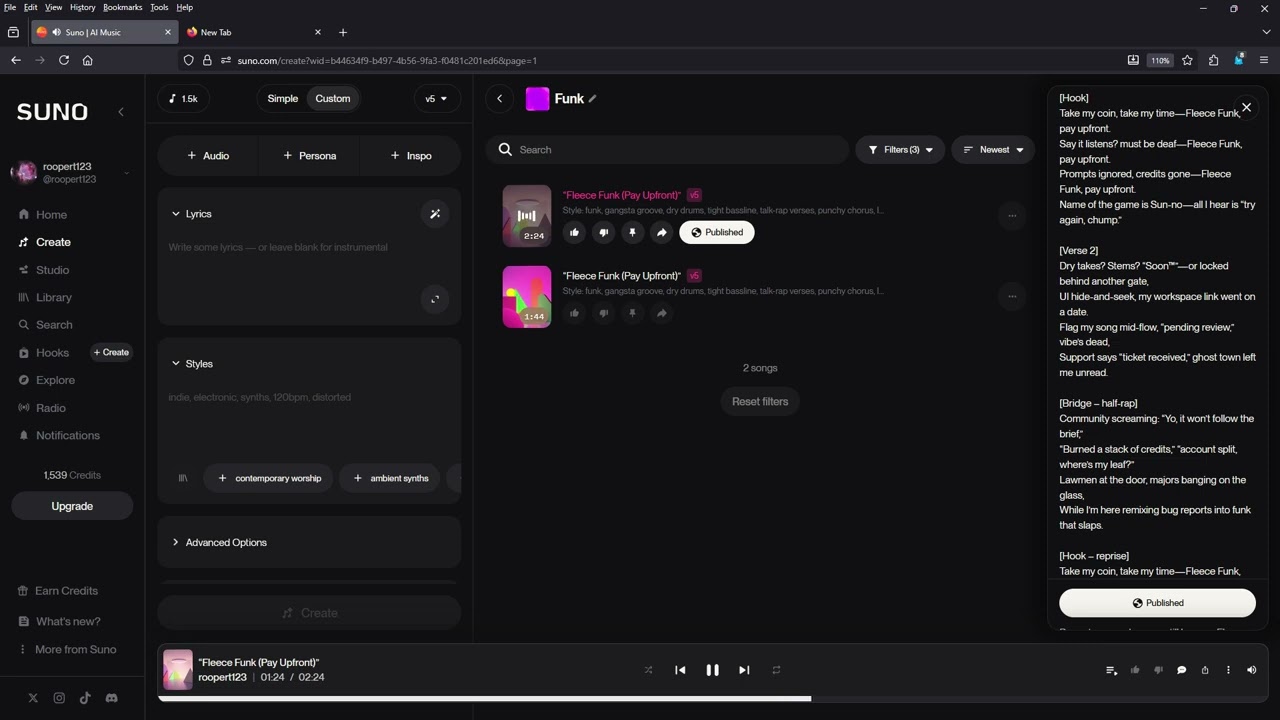Viewport: 1280px width, 720px height.
Task: Pin the first Fleece Funk song
Action: pos(632,232)
